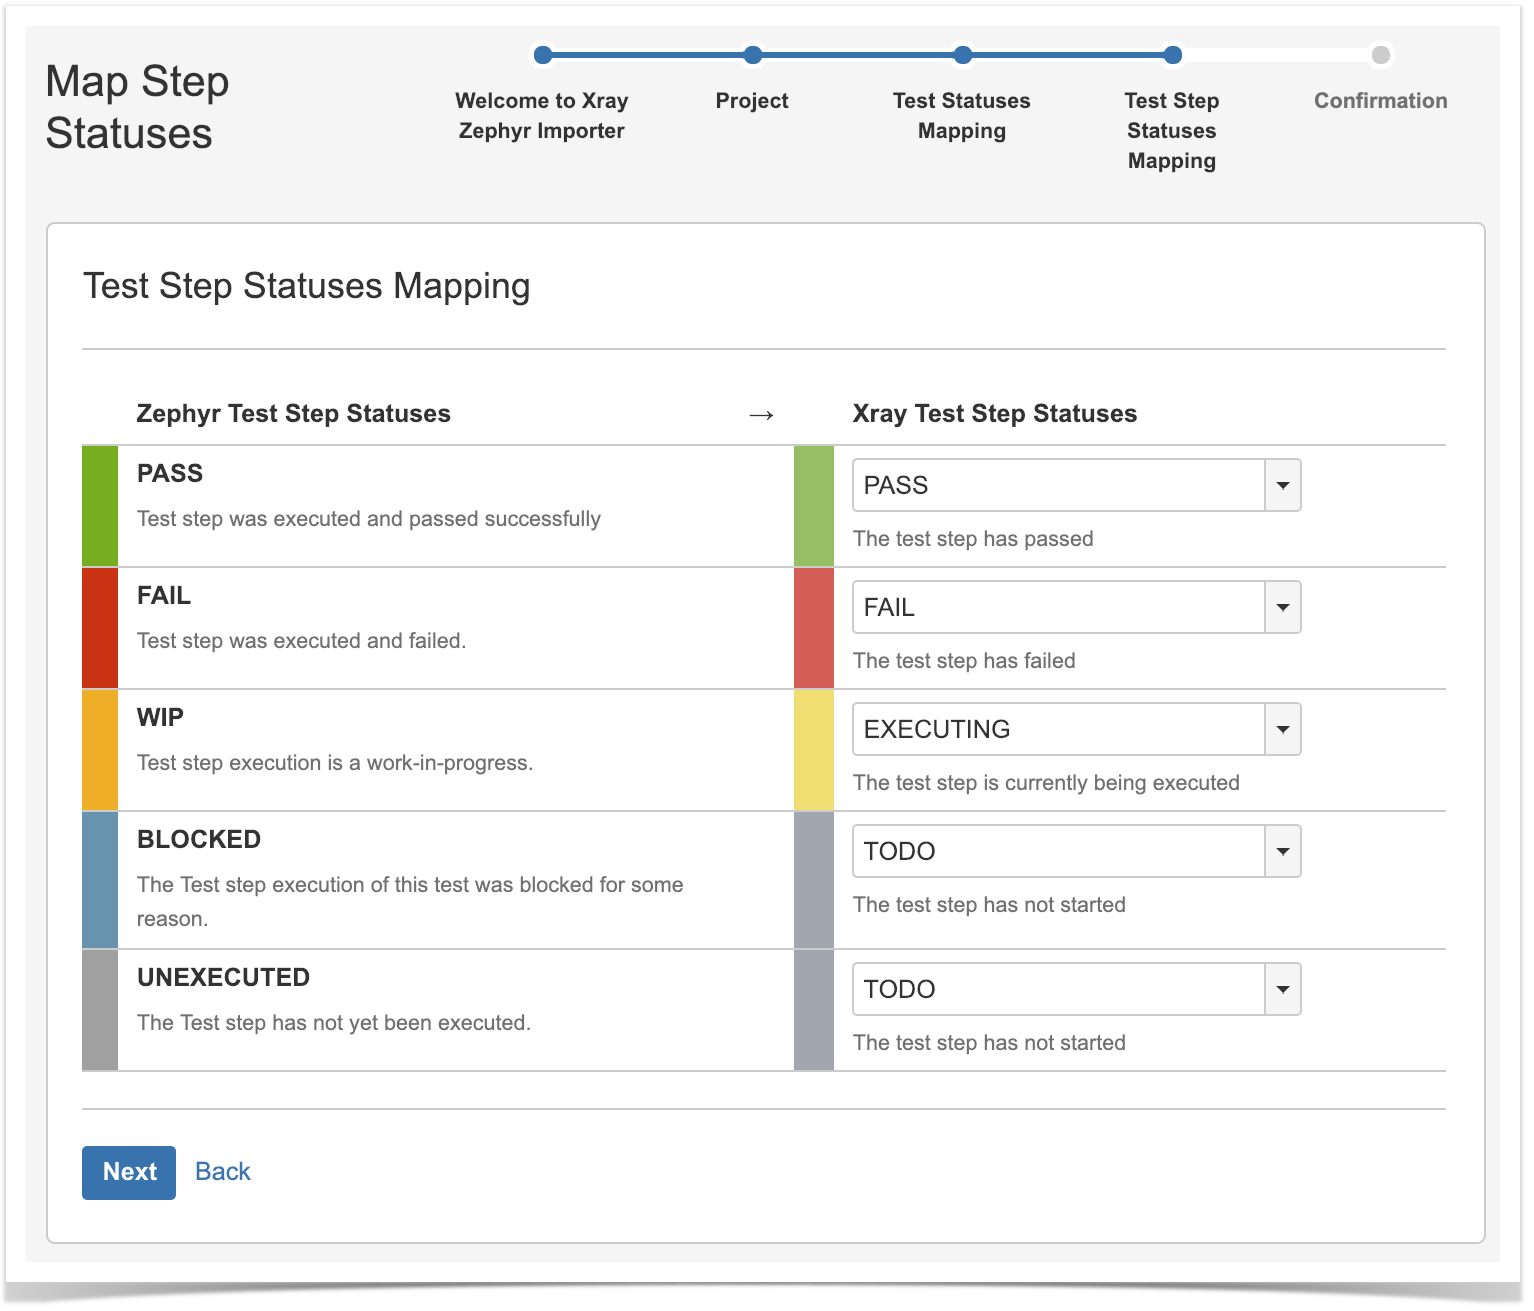Click the 'BLOCKED' status name
The width and height of the screenshot is (1534, 1311).
[199, 840]
